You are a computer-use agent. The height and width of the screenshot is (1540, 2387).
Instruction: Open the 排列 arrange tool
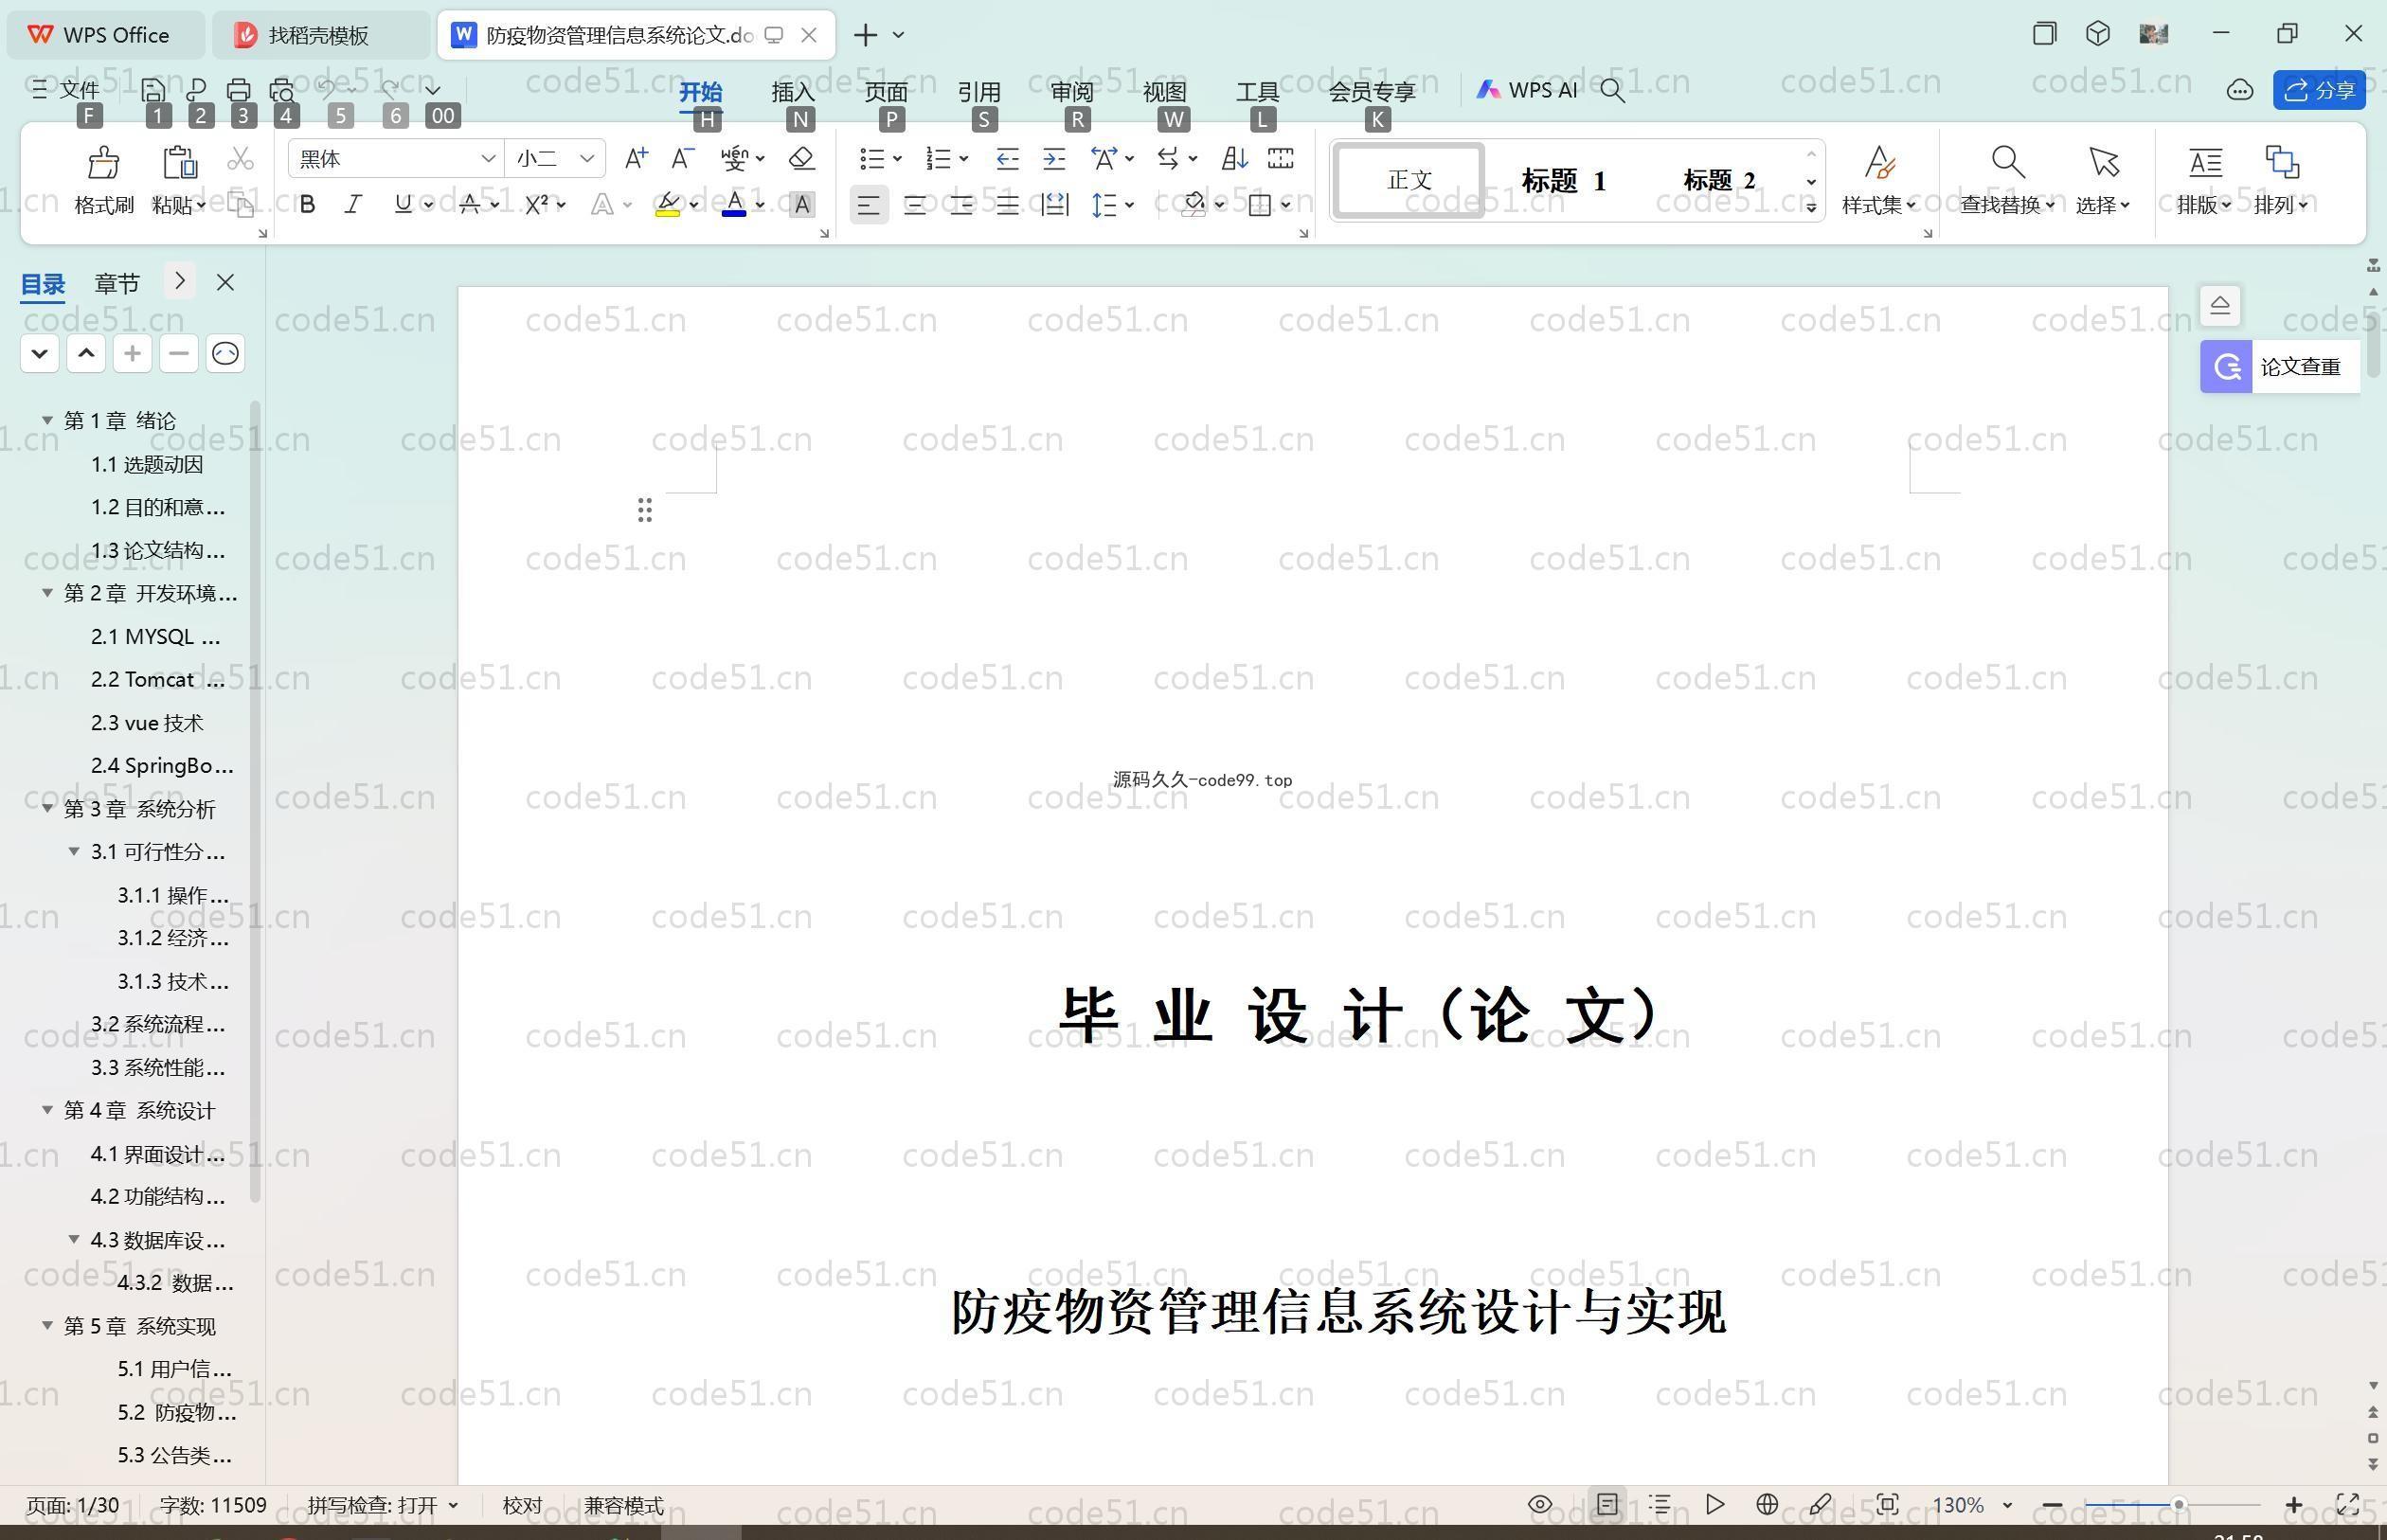tap(2281, 180)
